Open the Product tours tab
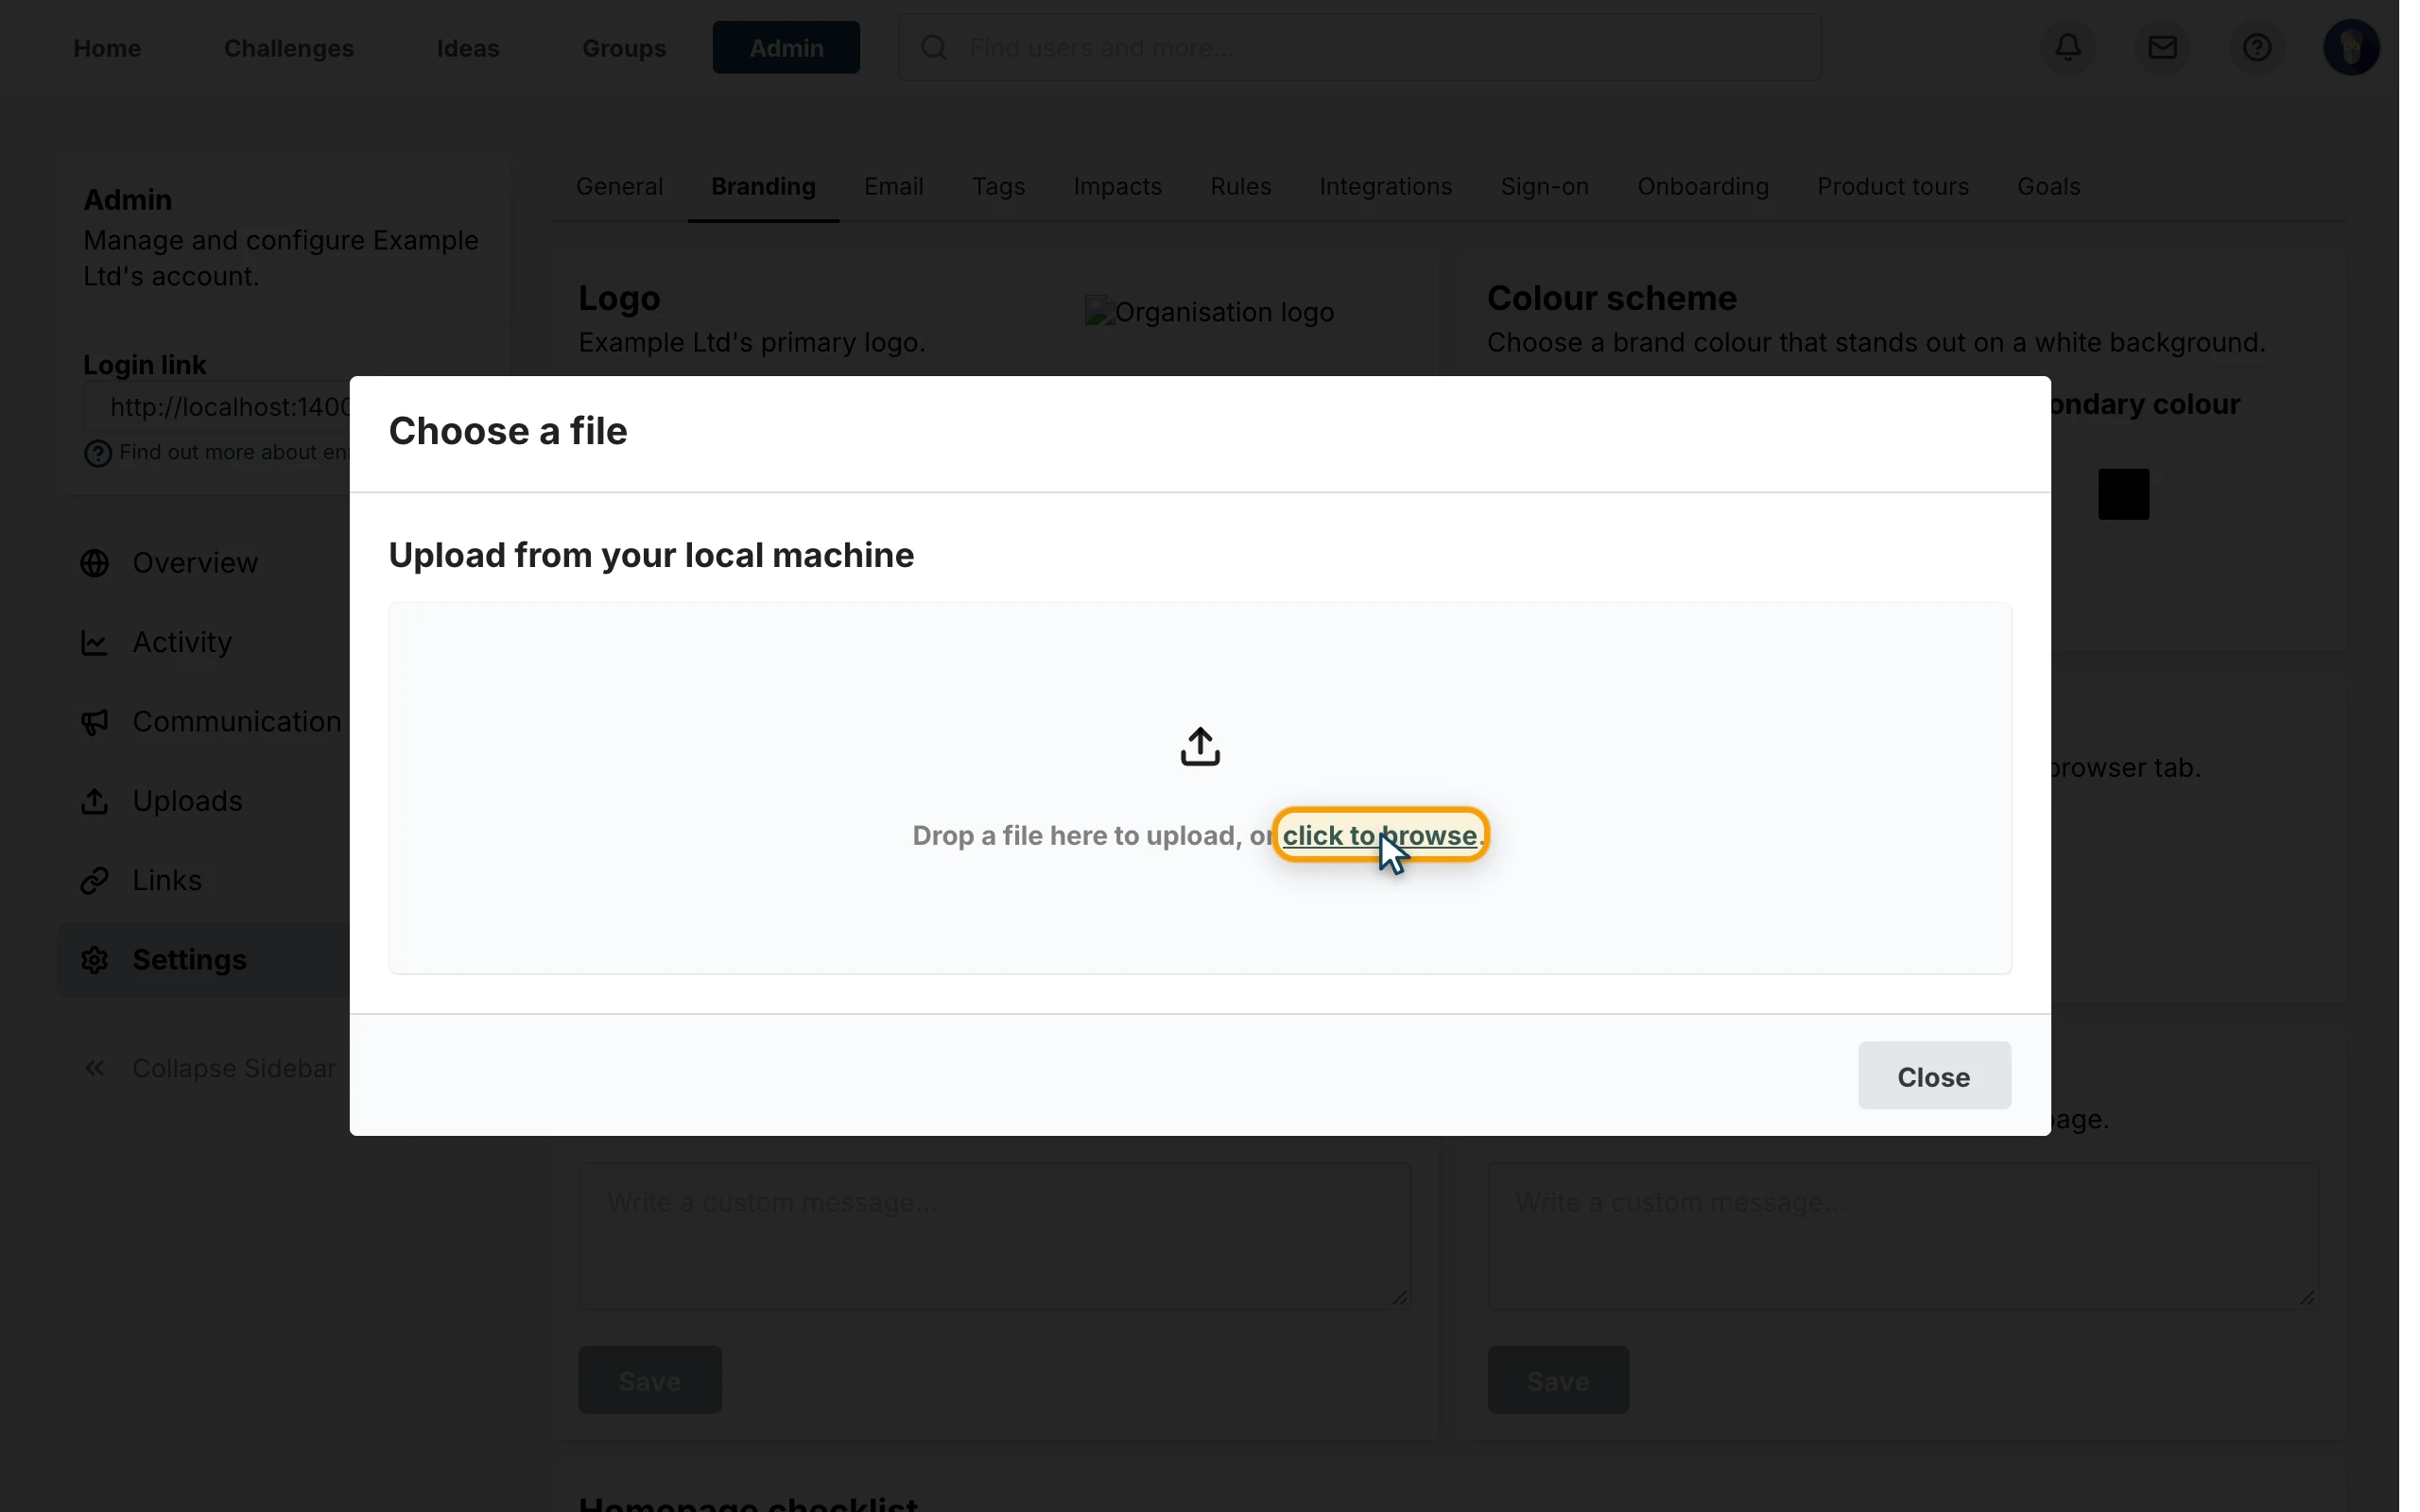Image resolution: width=2420 pixels, height=1512 pixels. (1892, 187)
